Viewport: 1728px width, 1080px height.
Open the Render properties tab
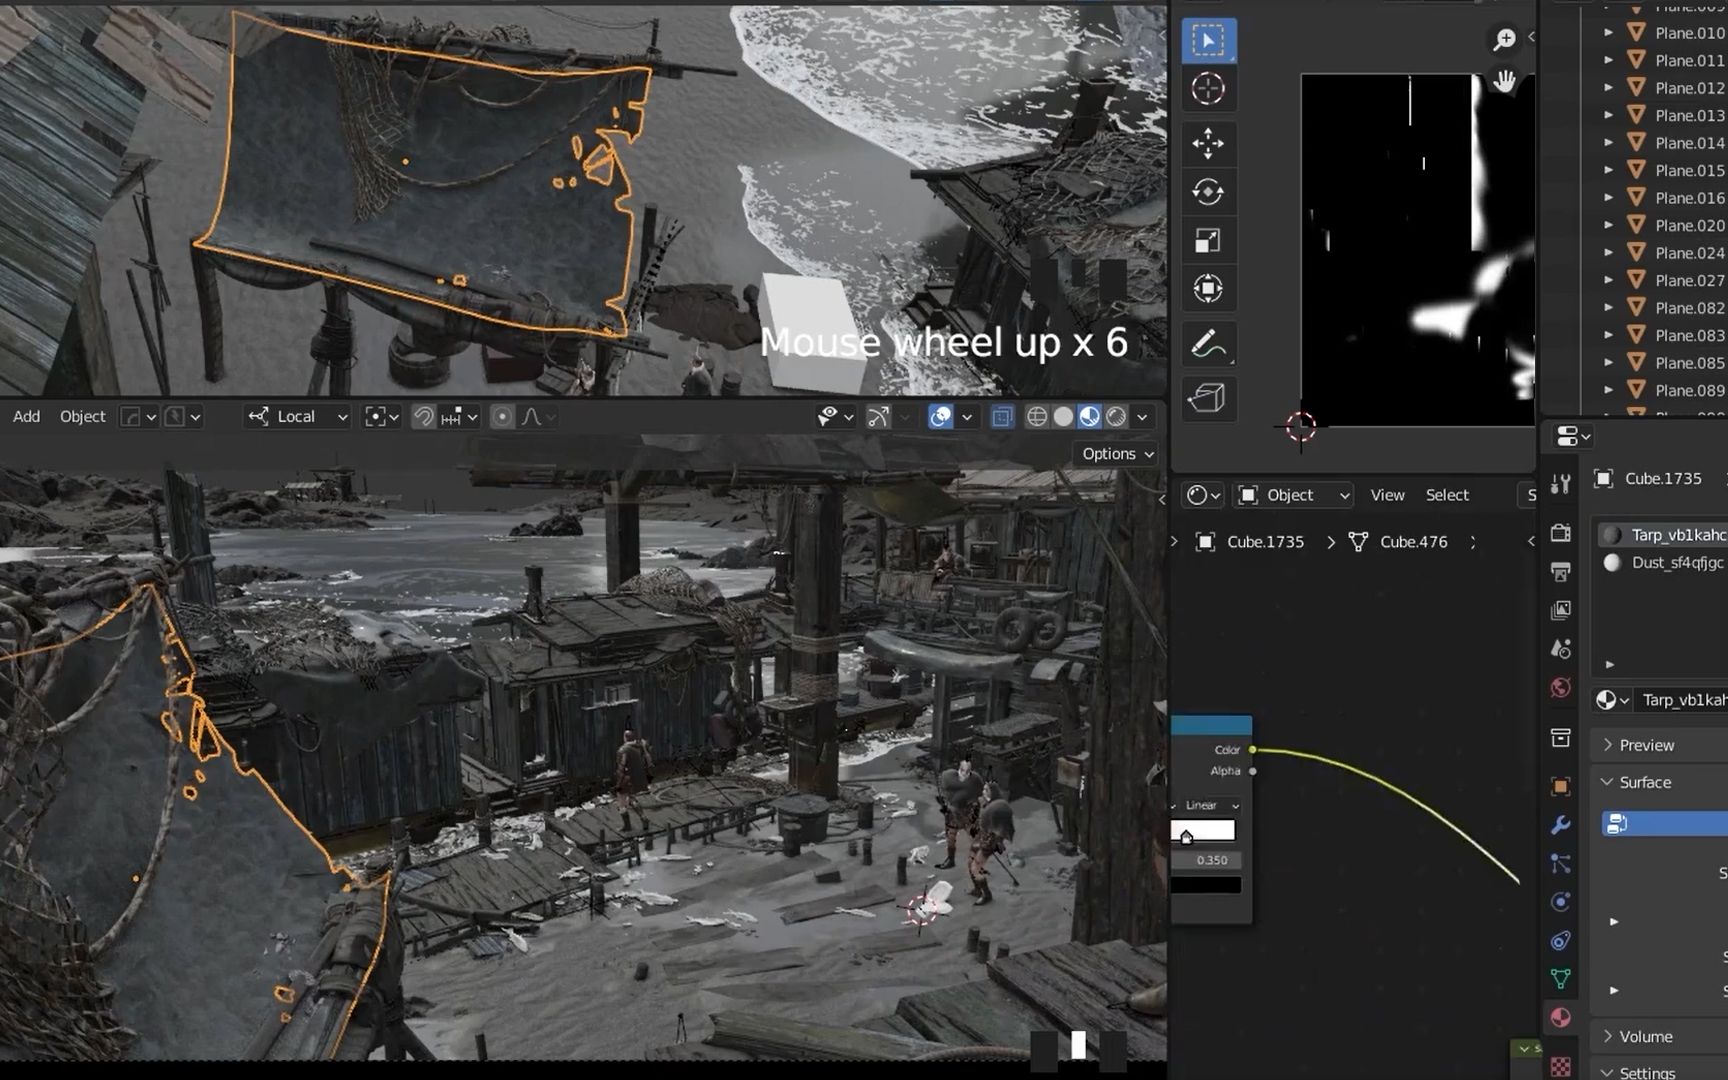pos(1560,533)
